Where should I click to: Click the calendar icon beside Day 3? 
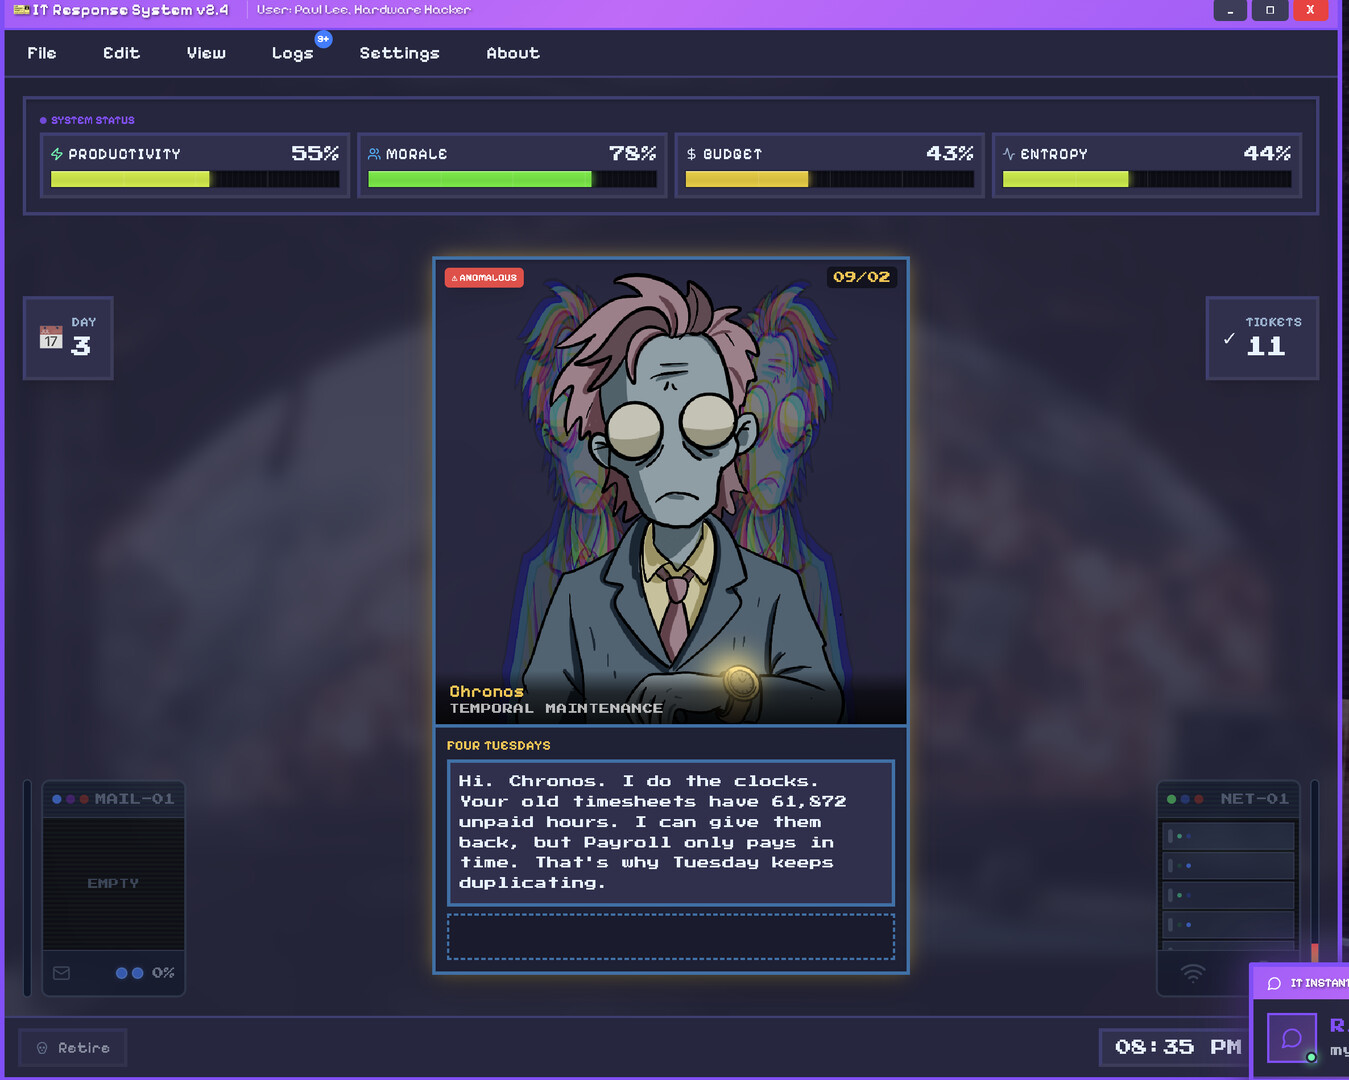coord(51,338)
